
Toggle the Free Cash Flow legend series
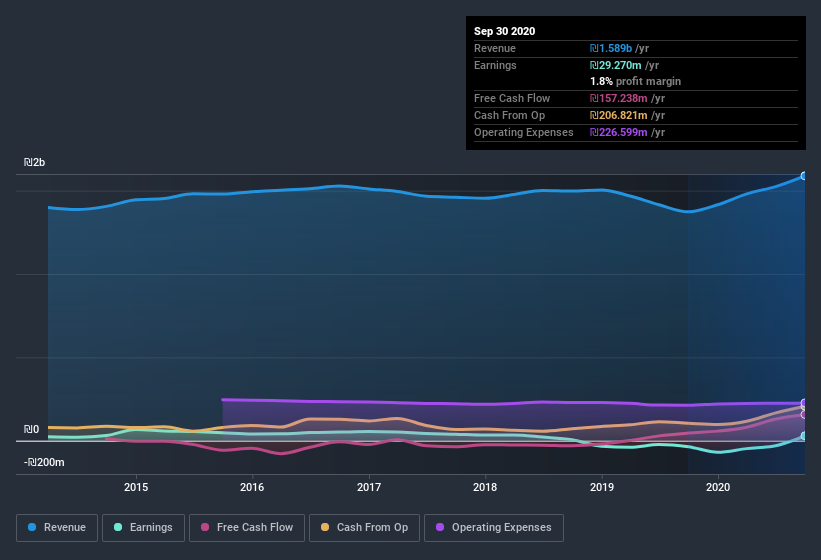click(246, 527)
